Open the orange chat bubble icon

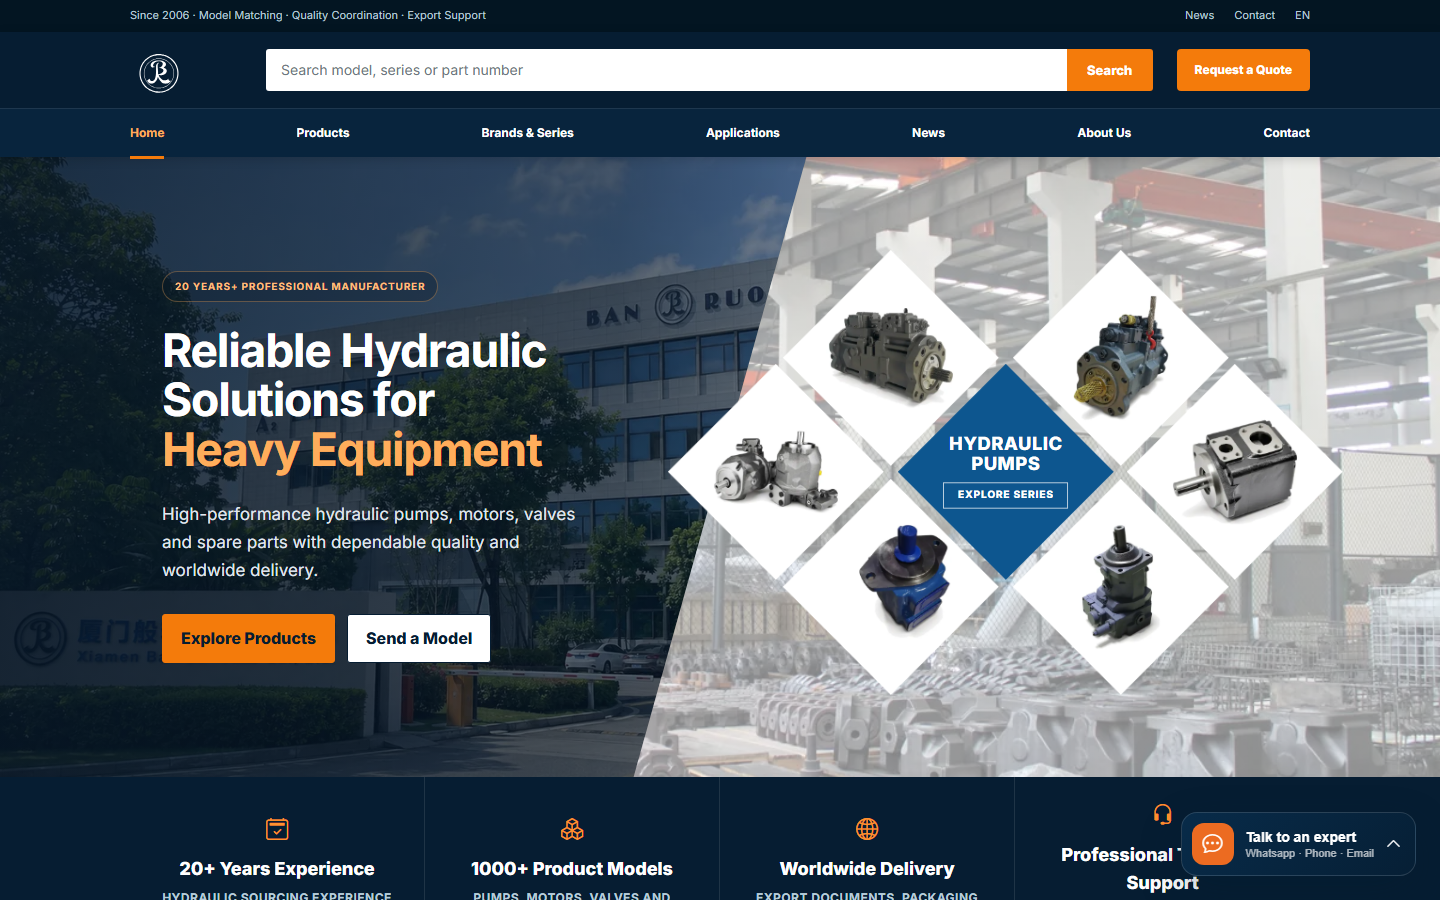pos(1213,844)
